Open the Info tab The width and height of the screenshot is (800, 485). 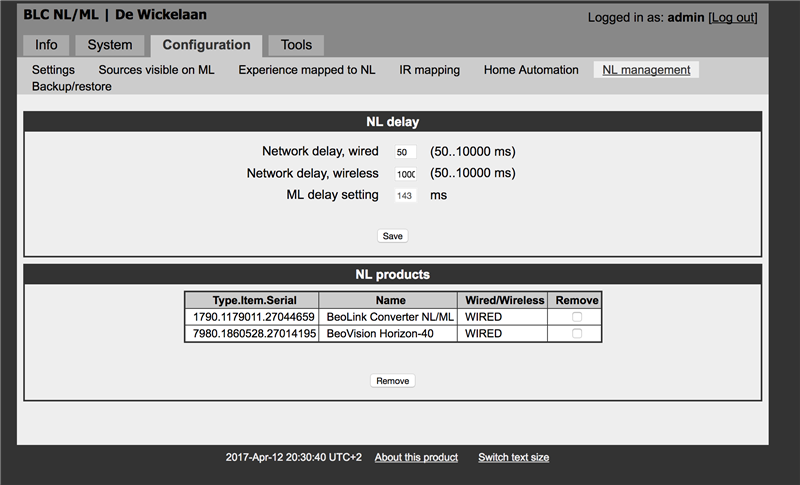(x=46, y=45)
